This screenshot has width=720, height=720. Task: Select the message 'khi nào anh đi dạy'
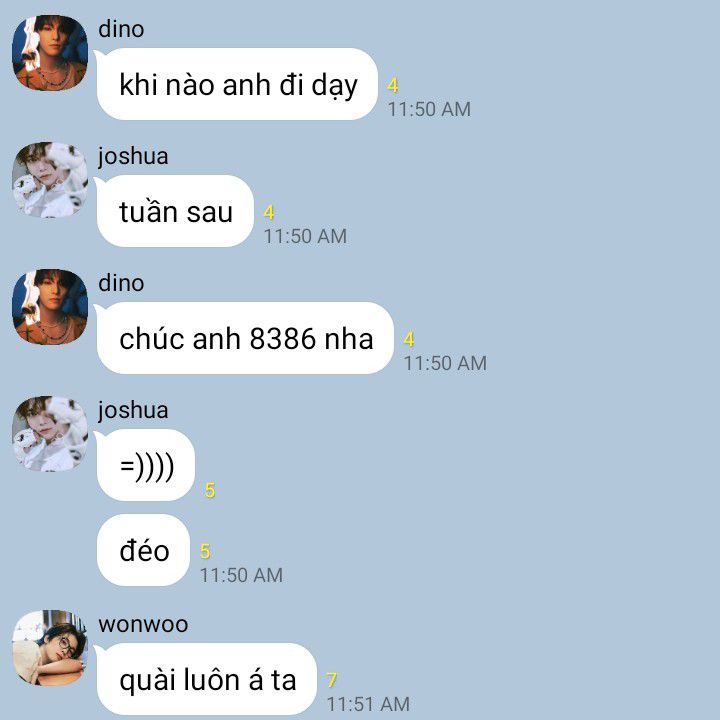pos(237,84)
